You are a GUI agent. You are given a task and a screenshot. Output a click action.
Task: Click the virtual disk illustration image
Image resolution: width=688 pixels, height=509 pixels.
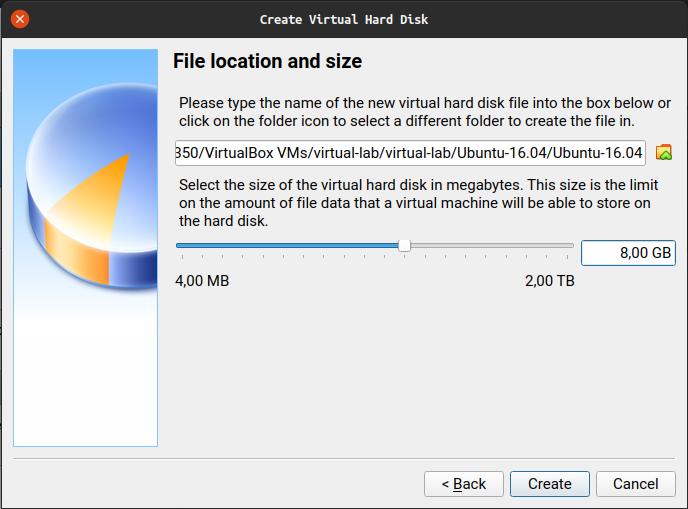tap(86, 248)
